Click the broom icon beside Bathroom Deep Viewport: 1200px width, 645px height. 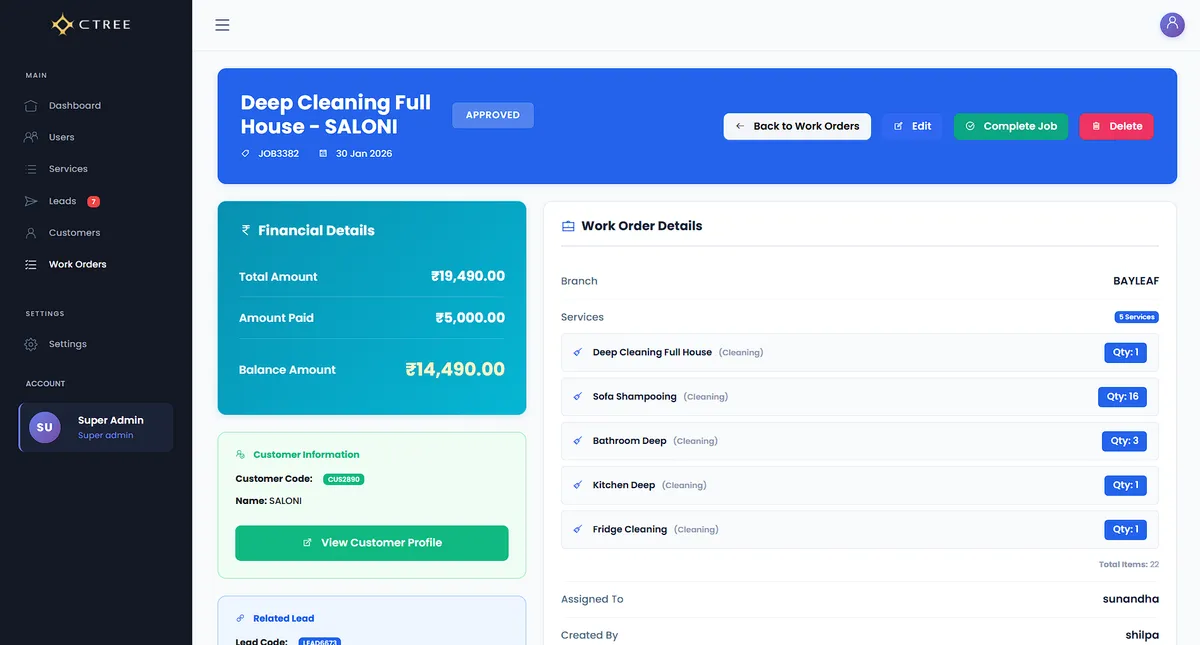tap(577, 441)
